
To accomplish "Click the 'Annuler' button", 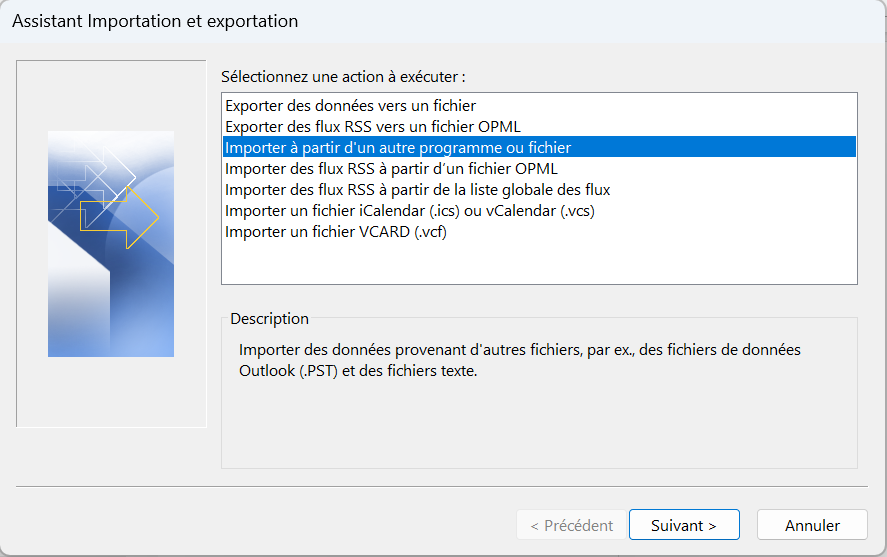I will coord(811,525).
